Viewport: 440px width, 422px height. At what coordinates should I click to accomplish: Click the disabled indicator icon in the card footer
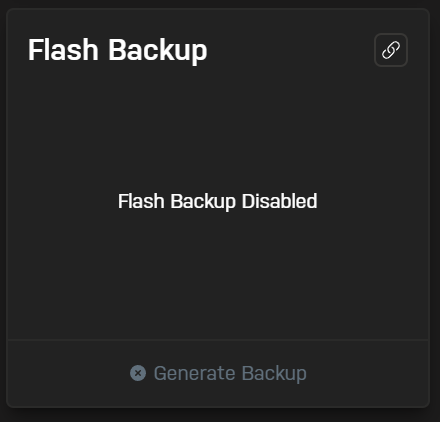138,373
